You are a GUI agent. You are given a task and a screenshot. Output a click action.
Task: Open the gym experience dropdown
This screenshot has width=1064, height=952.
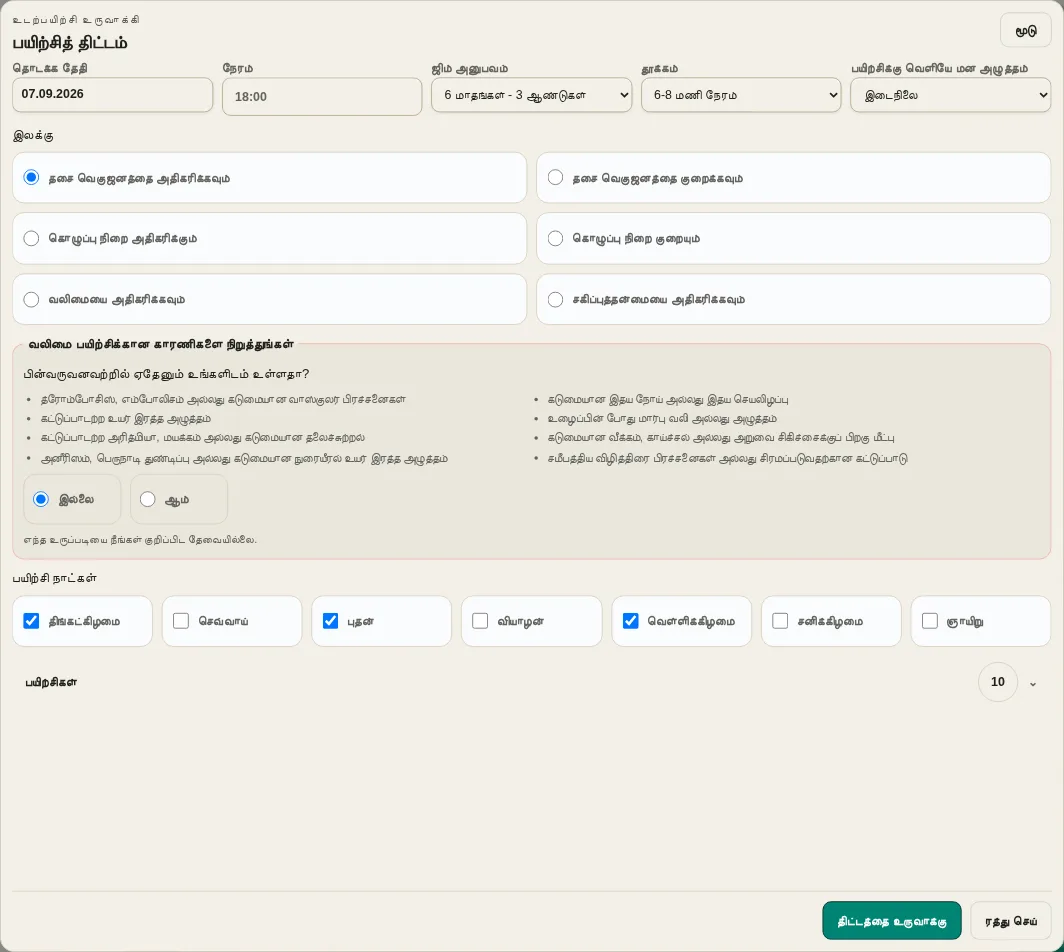click(531, 95)
